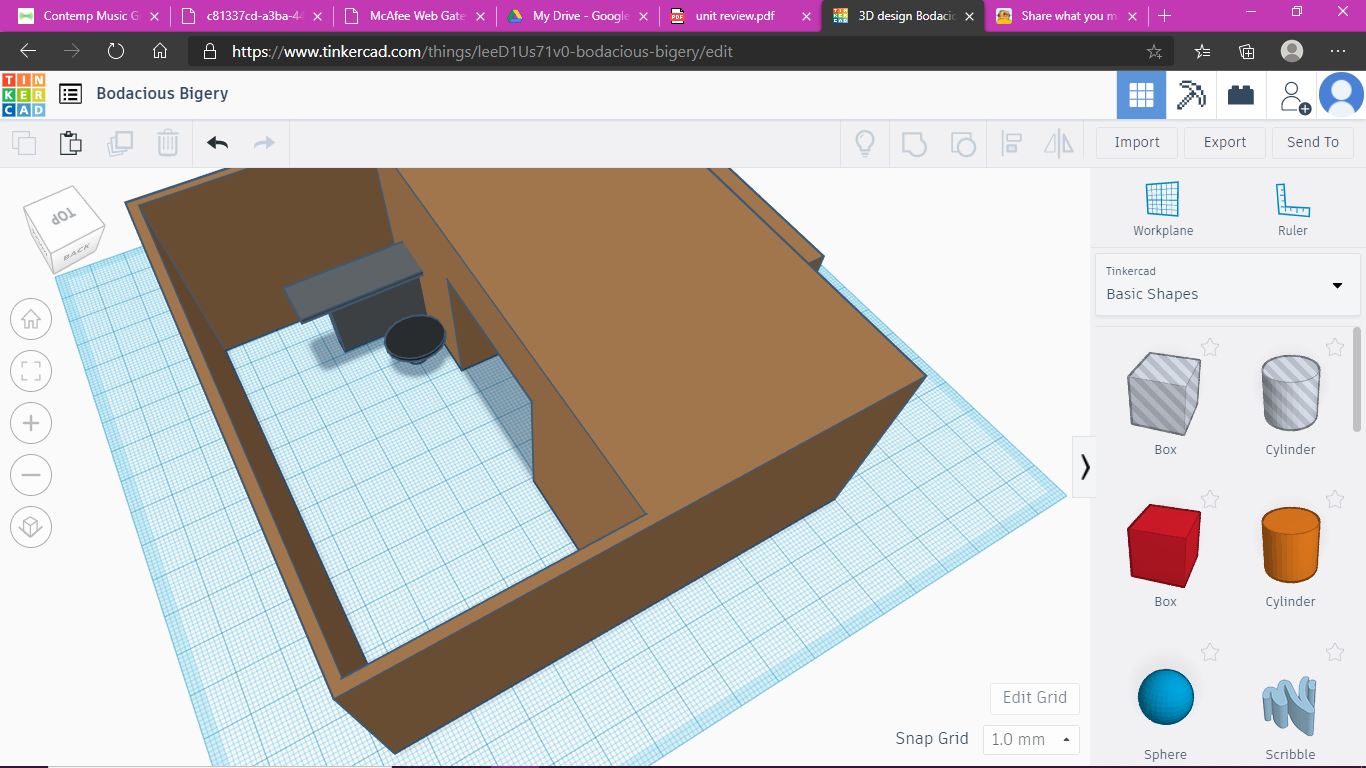Favorite the Sphere with star
The image size is (1366, 768).
coord(1210,652)
